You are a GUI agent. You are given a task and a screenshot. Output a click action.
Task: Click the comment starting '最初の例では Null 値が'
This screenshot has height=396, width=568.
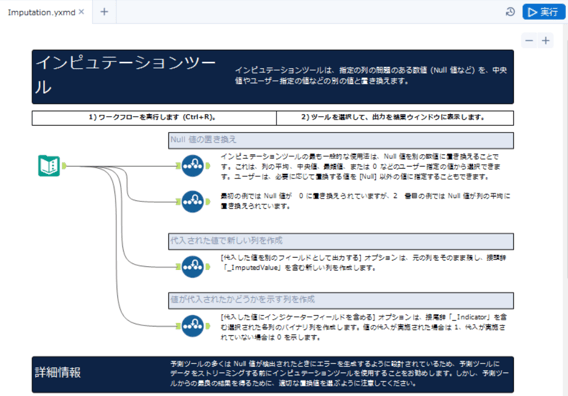tap(365, 201)
